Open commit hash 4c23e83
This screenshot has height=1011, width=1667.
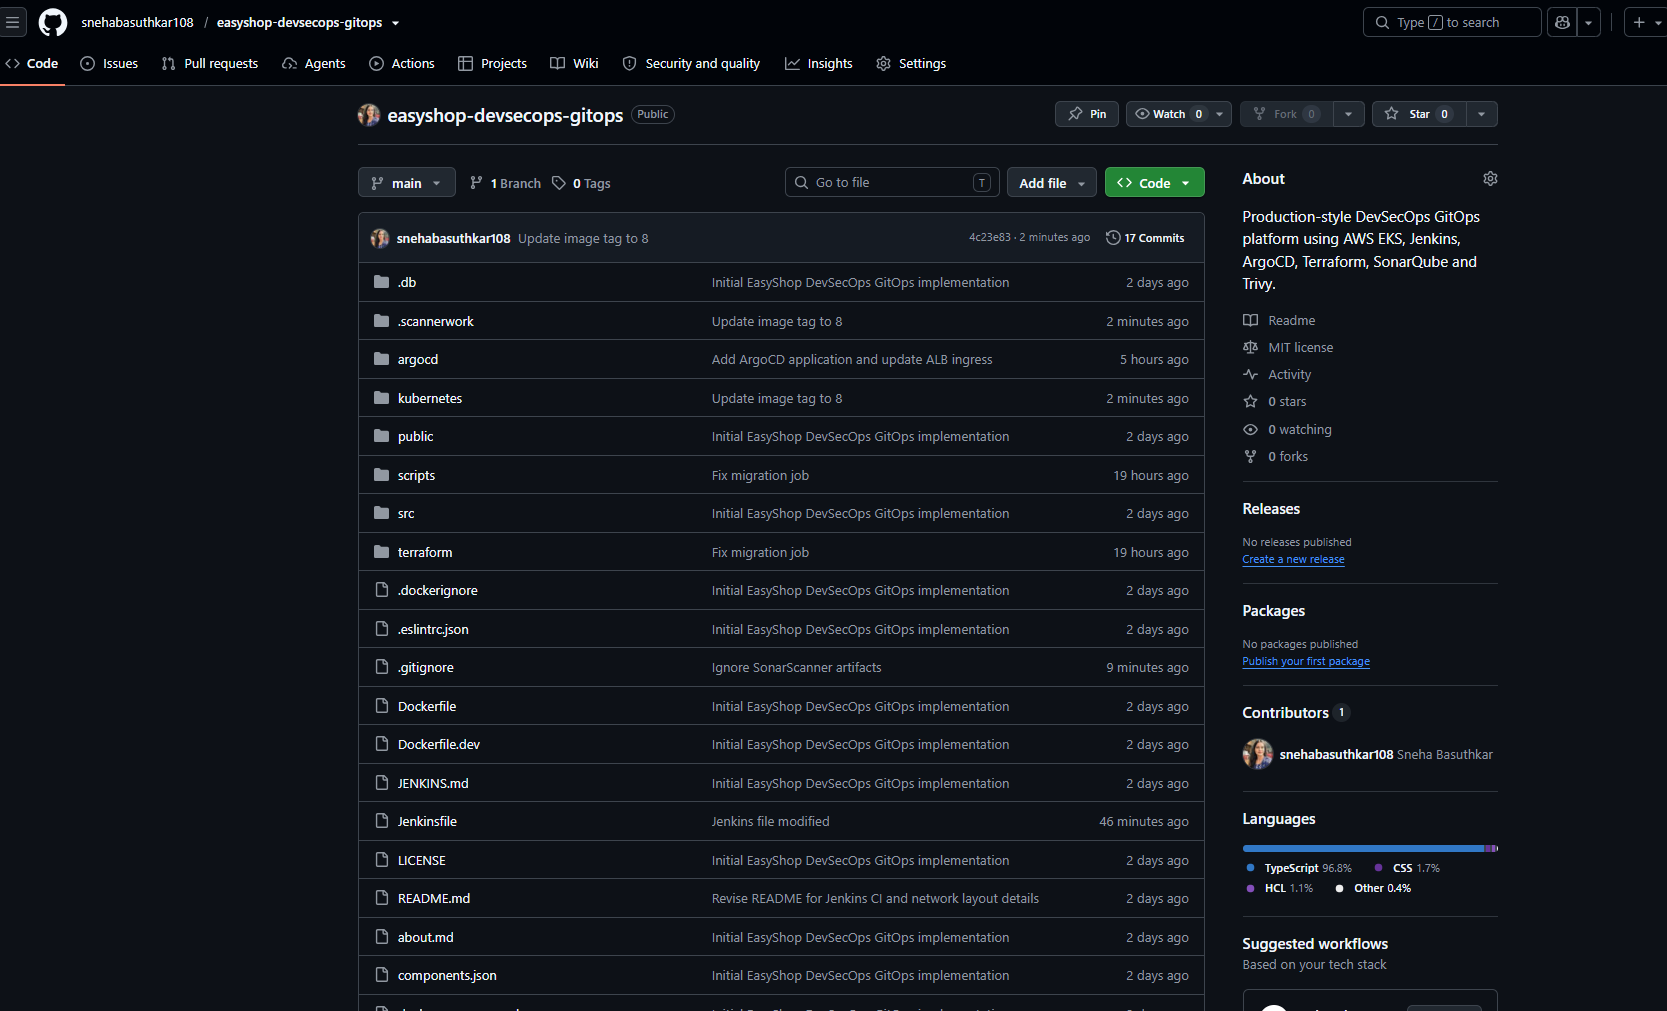click(989, 238)
